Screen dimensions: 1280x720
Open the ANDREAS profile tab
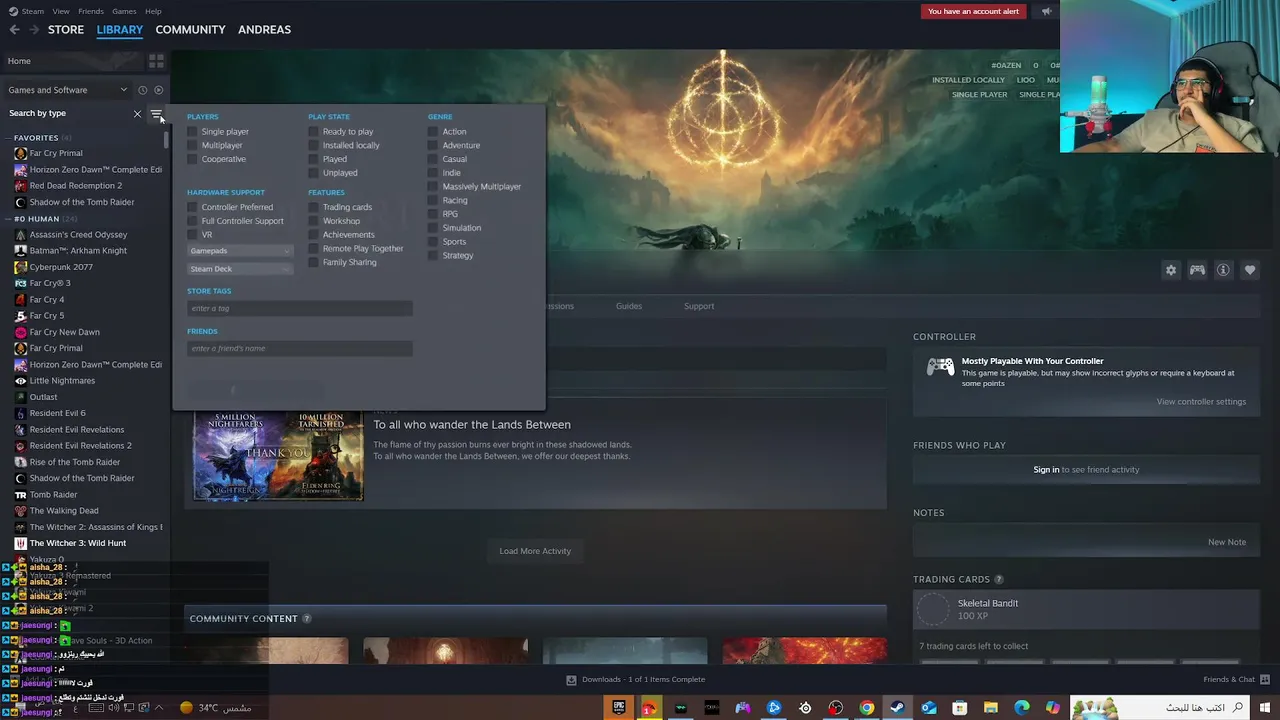pyautogui.click(x=264, y=30)
